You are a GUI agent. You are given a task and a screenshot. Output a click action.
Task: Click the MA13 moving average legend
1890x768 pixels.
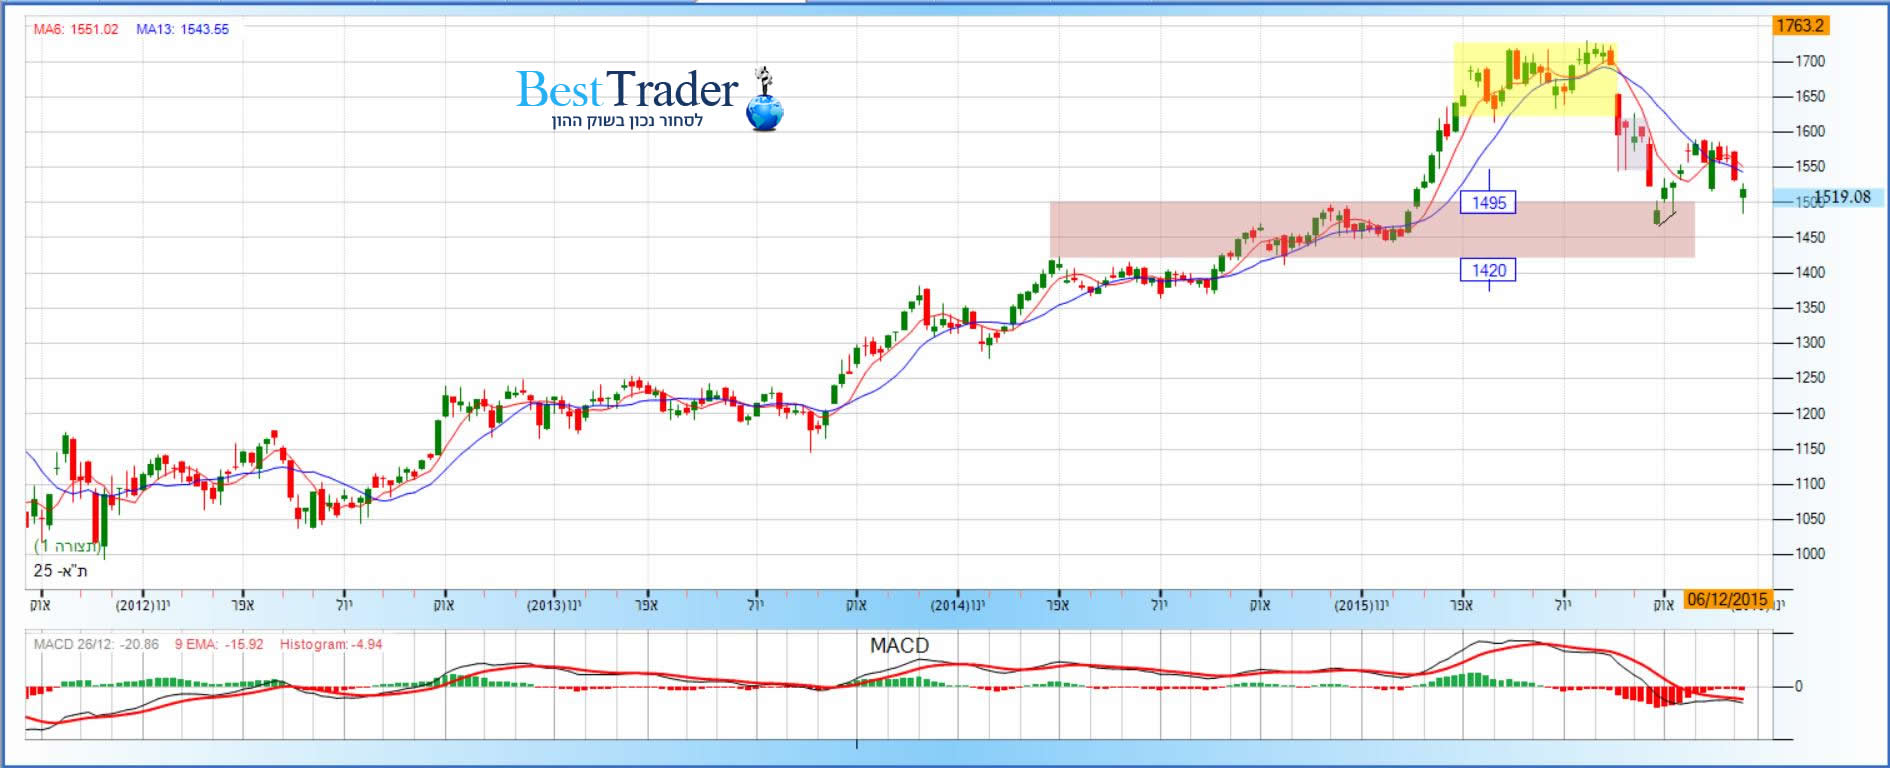pyautogui.click(x=182, y=29)
